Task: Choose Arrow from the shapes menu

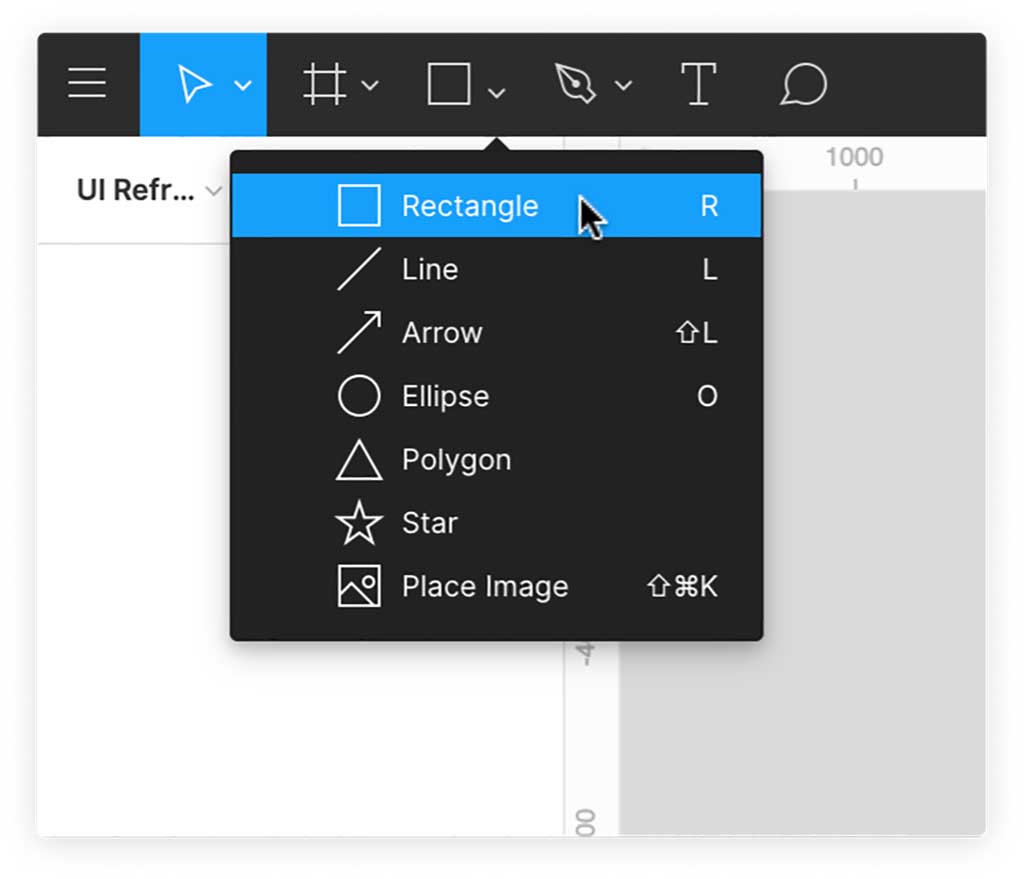Action: pos(496,332)
